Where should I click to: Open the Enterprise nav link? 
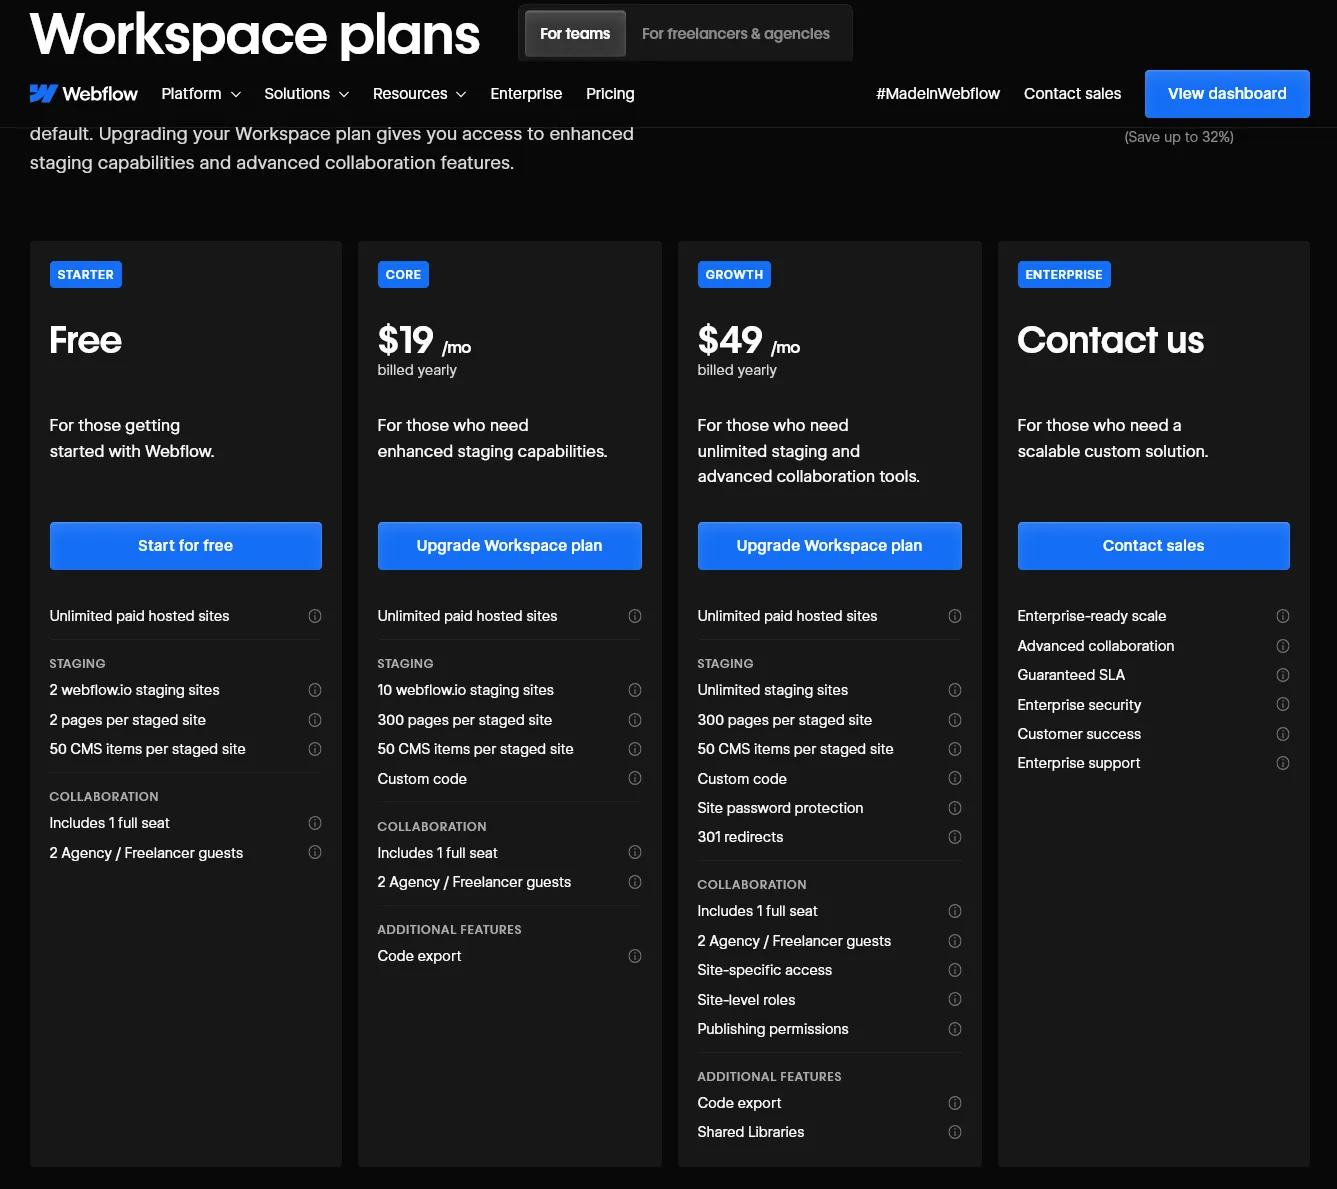pyautogui.click(x=526, y=94)
